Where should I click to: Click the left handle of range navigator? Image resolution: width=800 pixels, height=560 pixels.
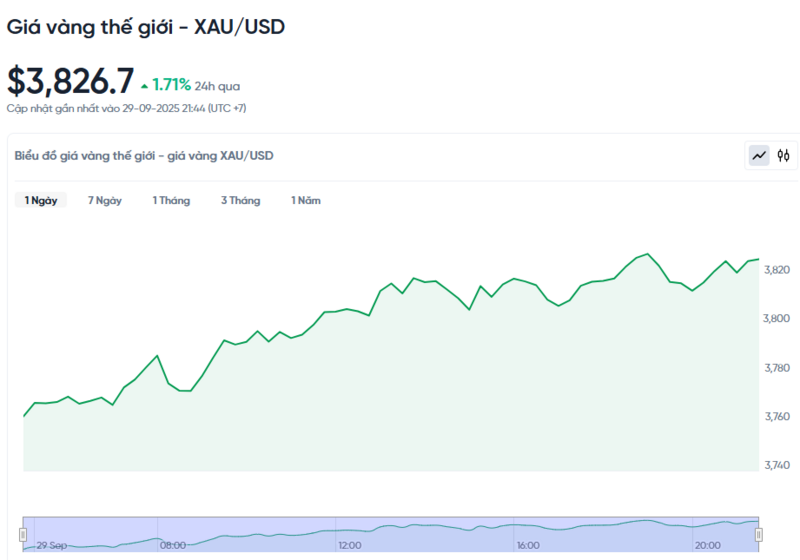click(23, 534)
